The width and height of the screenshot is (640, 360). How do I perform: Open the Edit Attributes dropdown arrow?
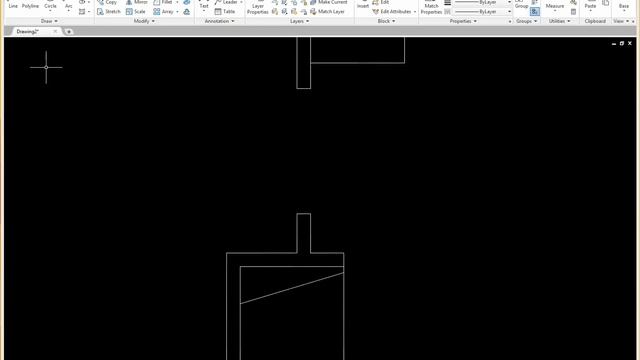(x=415, y=12)
